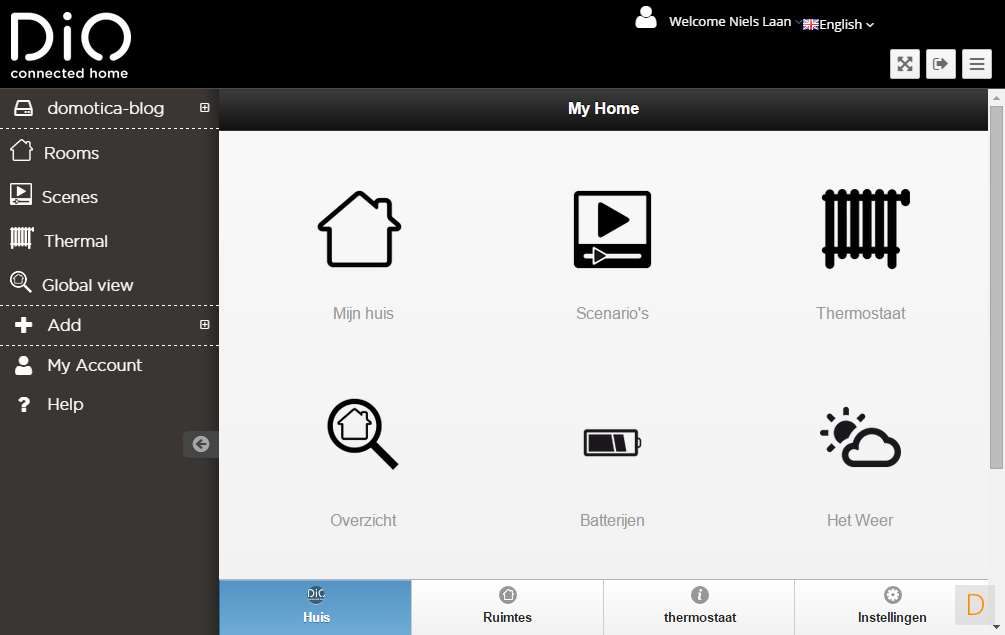Collapse sidebar with the left arrow button

point(201,444)
